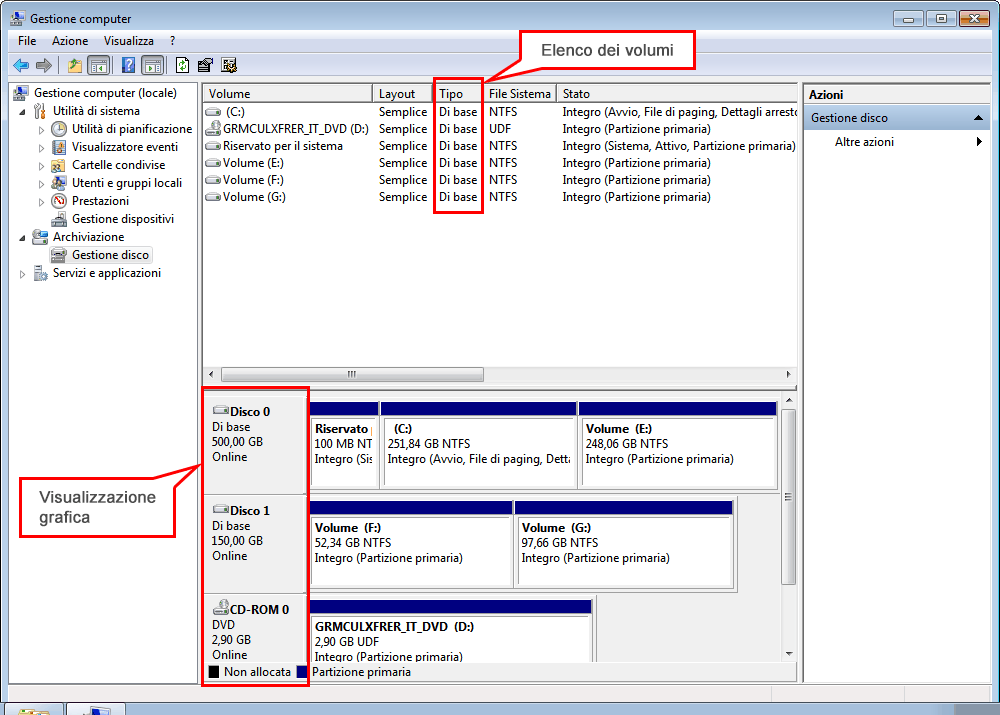Open the Help question mark icon
1000x715 pixels.
coord(128,65)
